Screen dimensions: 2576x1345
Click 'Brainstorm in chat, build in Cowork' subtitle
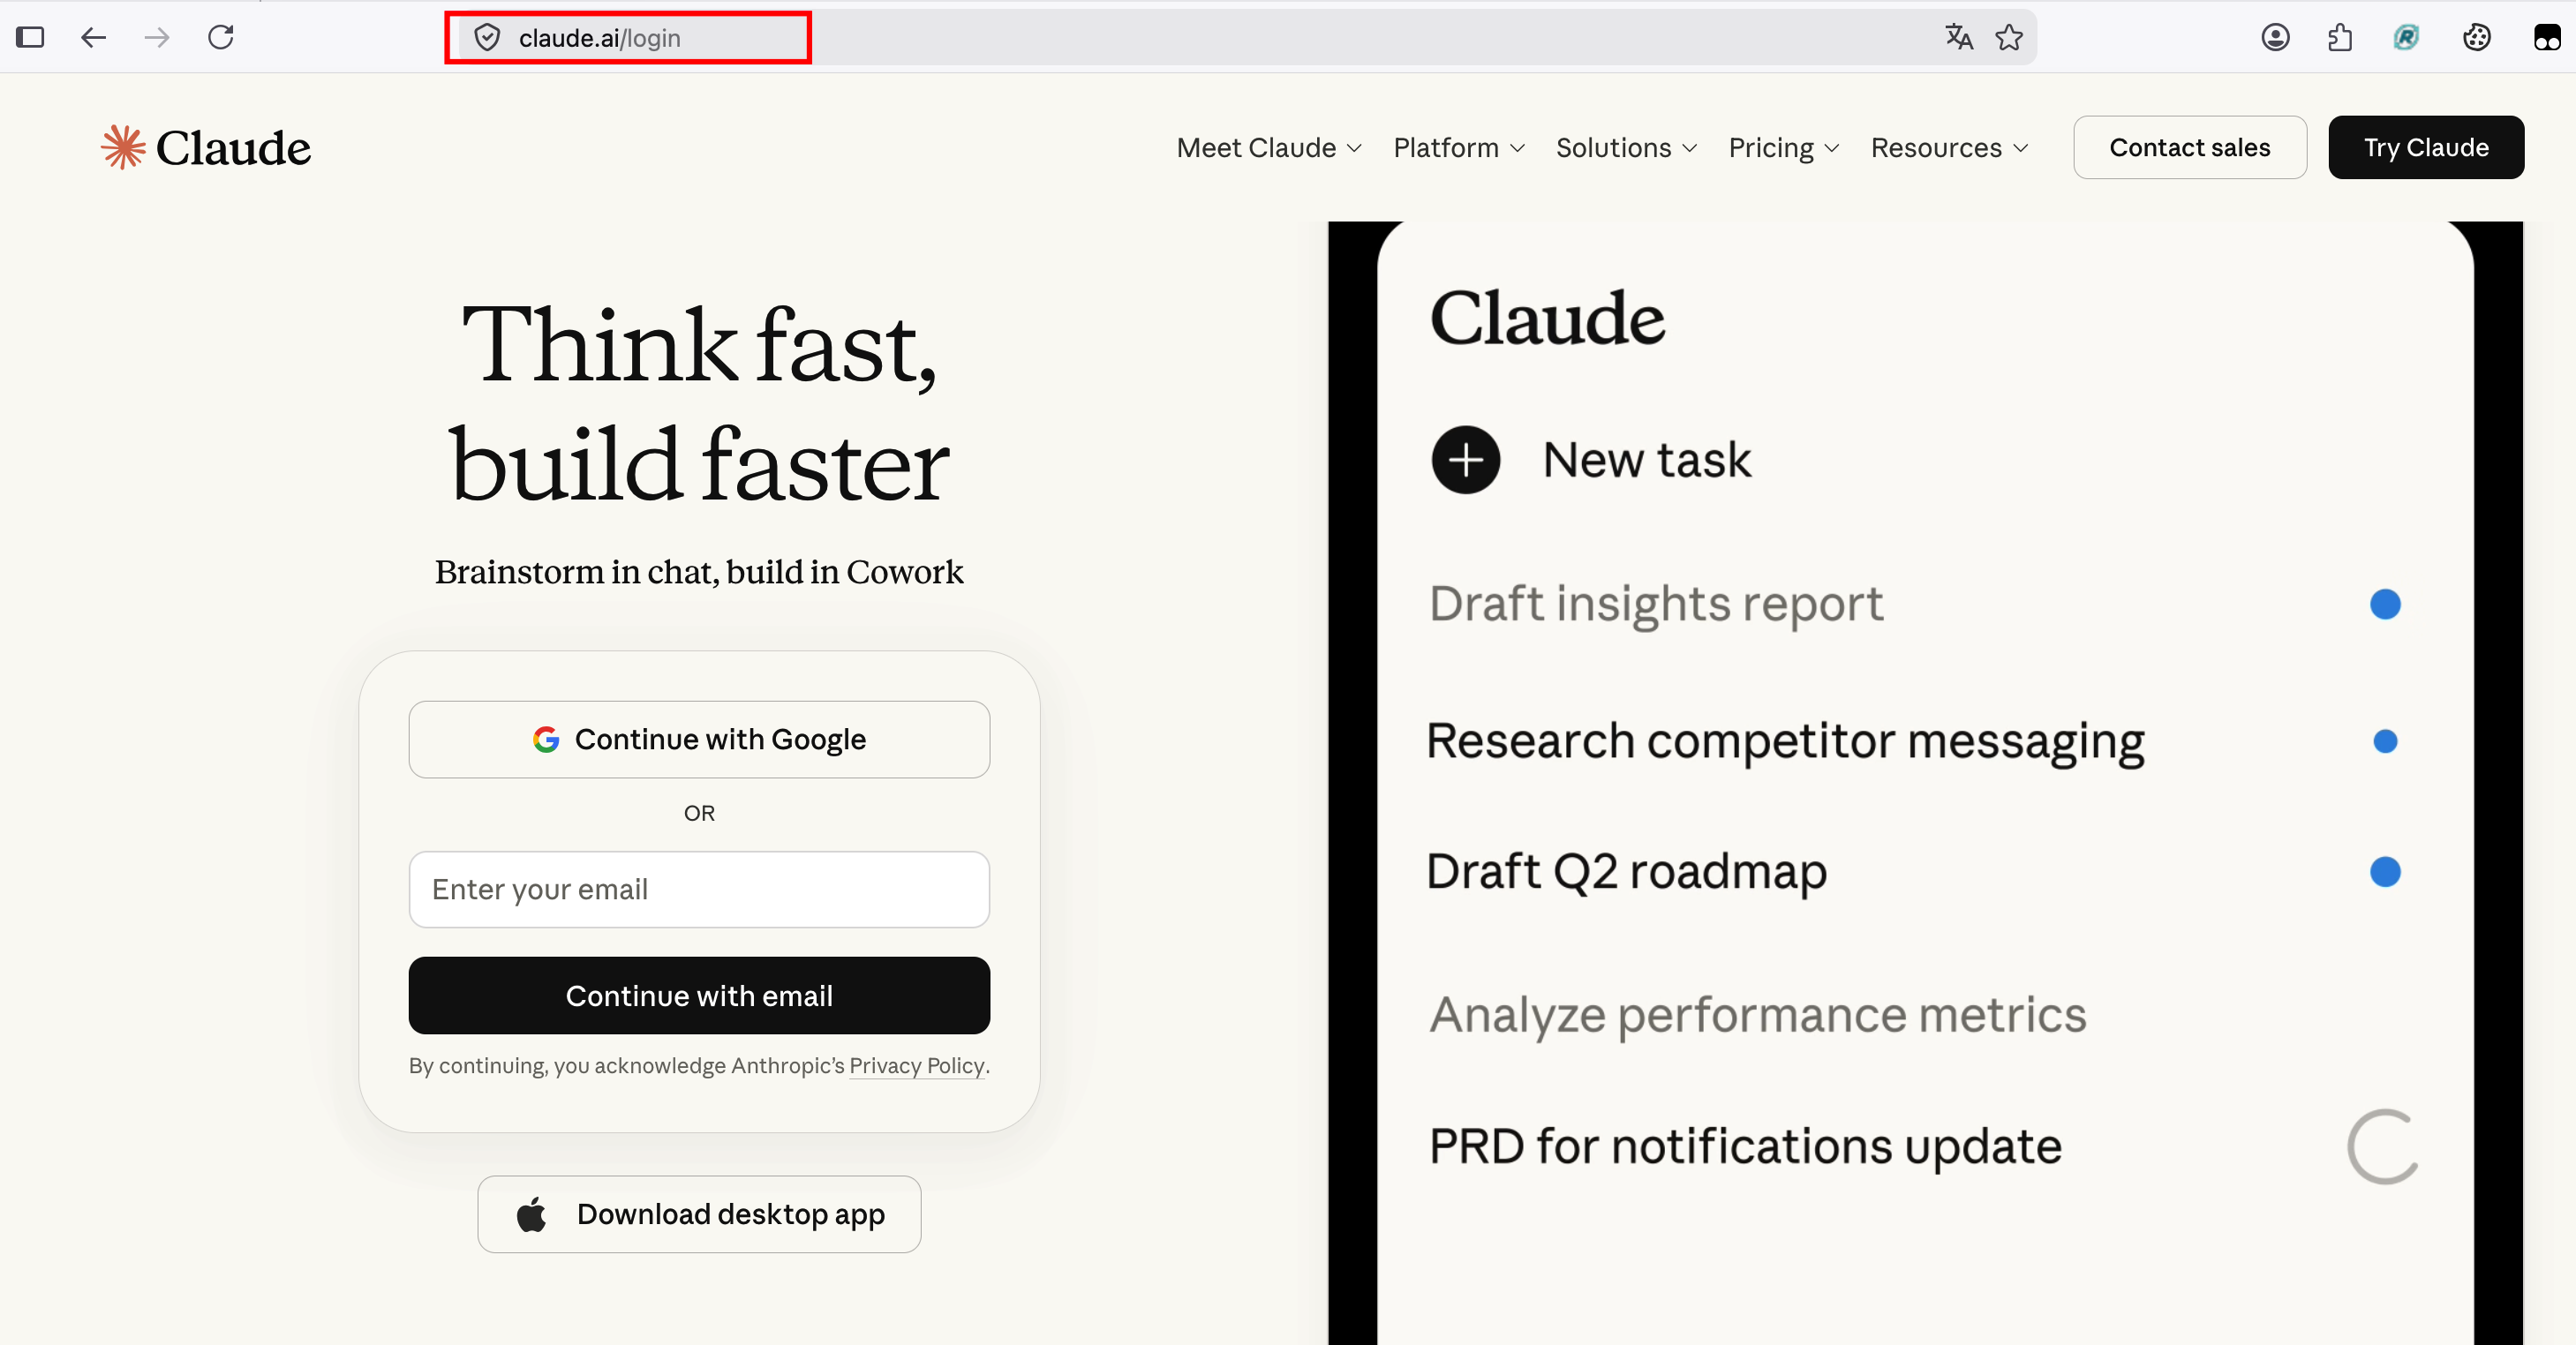coord(699,572)
